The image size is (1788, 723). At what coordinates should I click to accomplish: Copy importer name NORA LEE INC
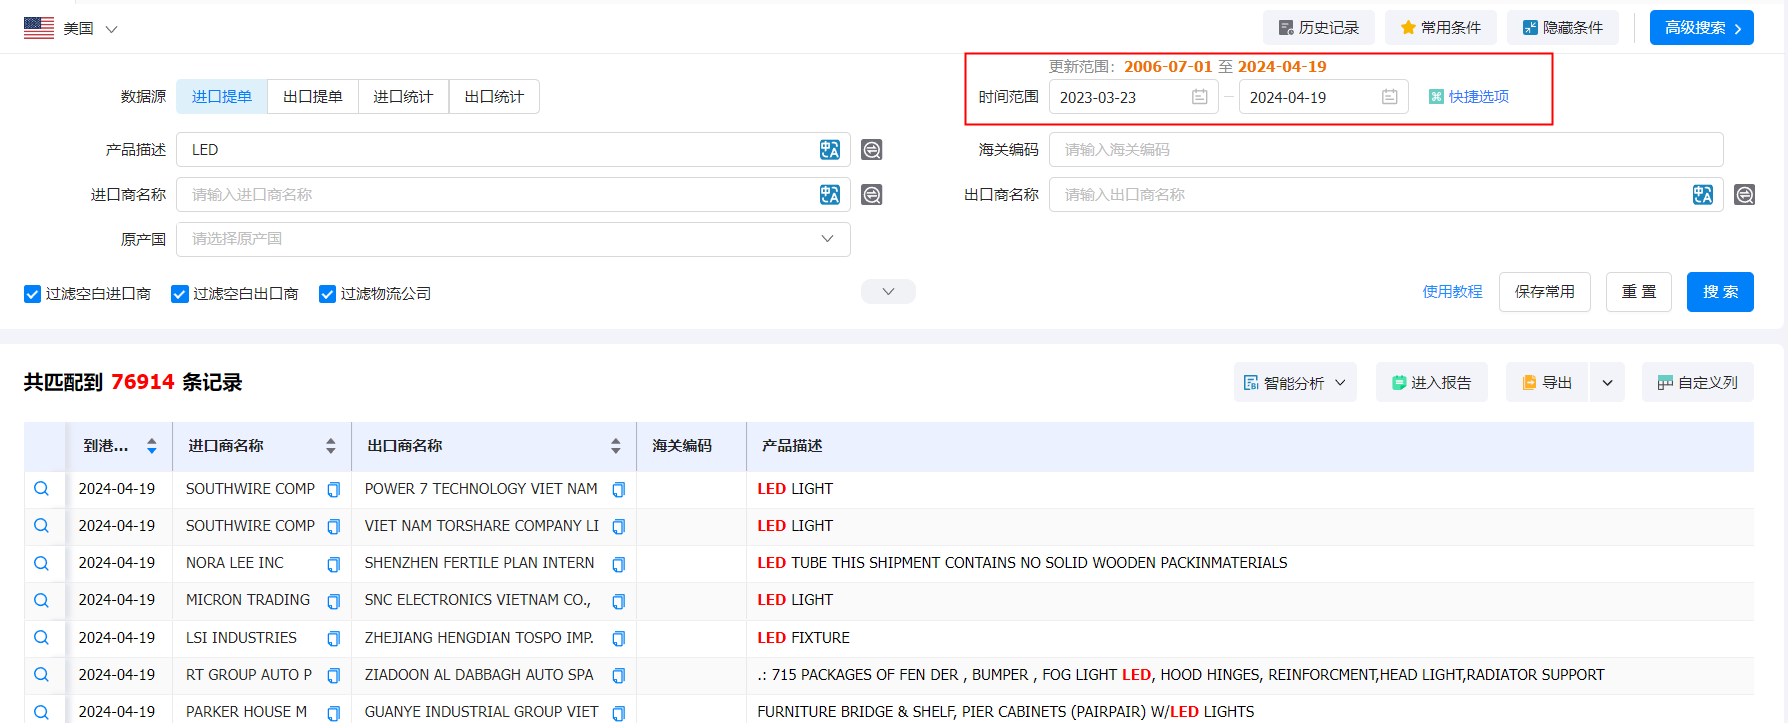click(x=334, y=564)
